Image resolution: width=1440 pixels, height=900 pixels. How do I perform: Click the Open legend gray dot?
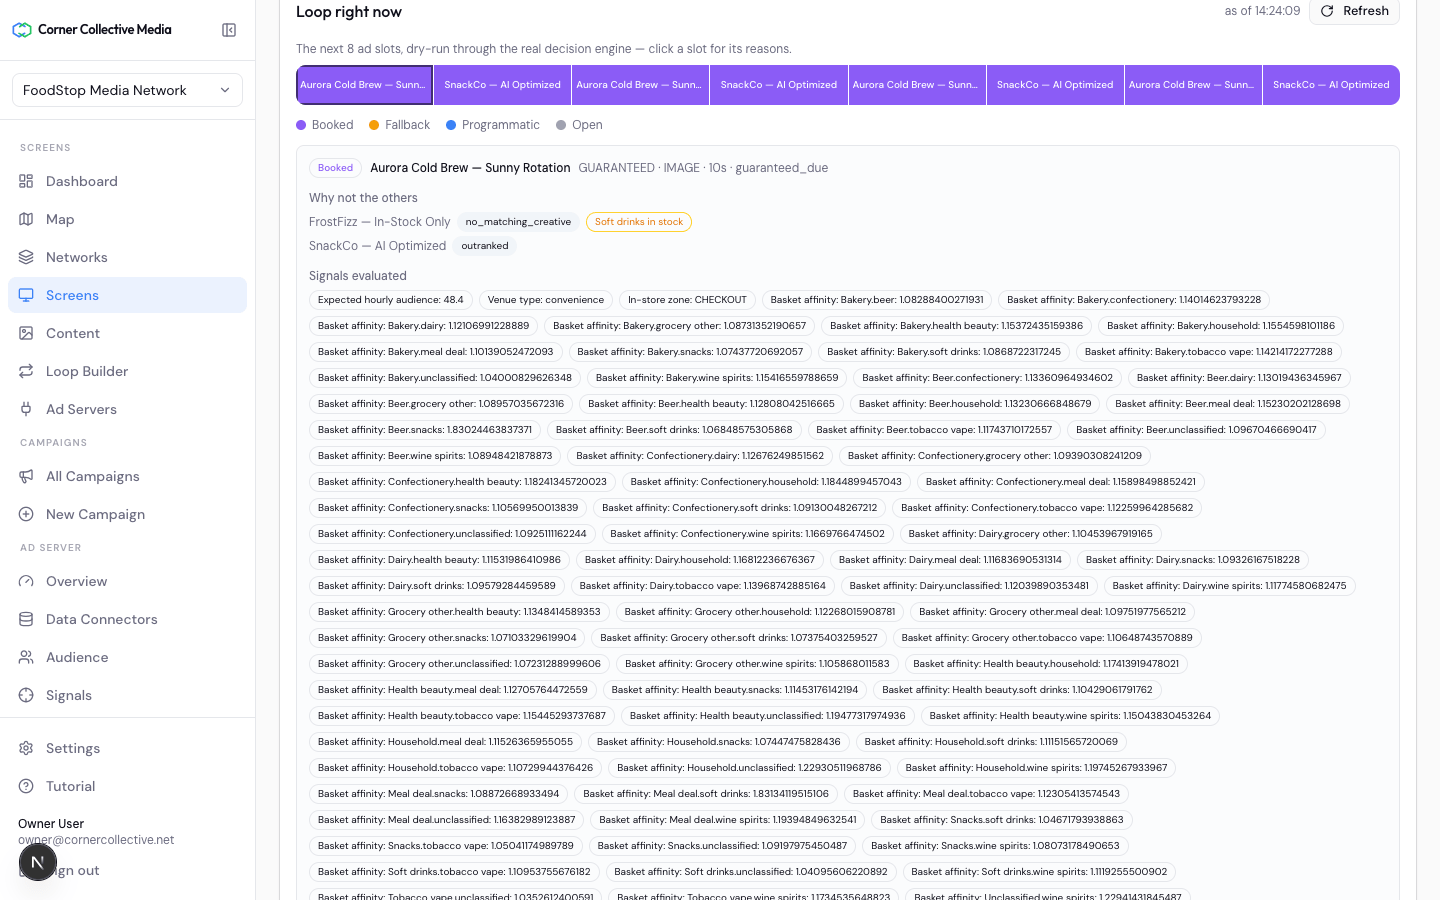561,125
